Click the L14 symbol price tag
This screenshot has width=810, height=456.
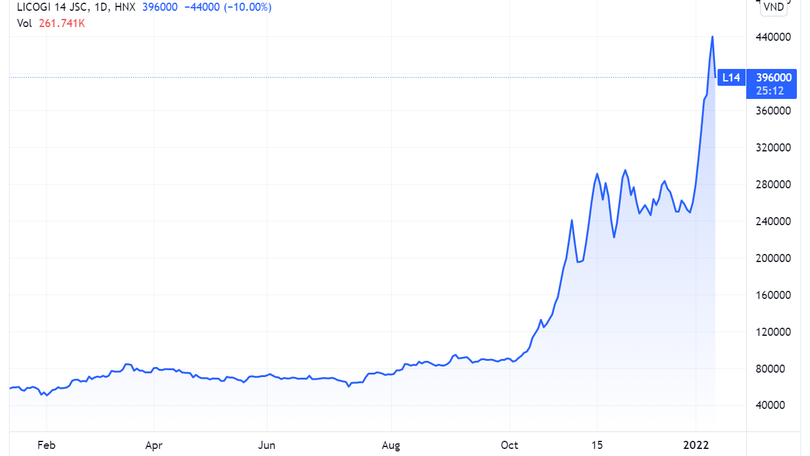[x=731, y=77]
